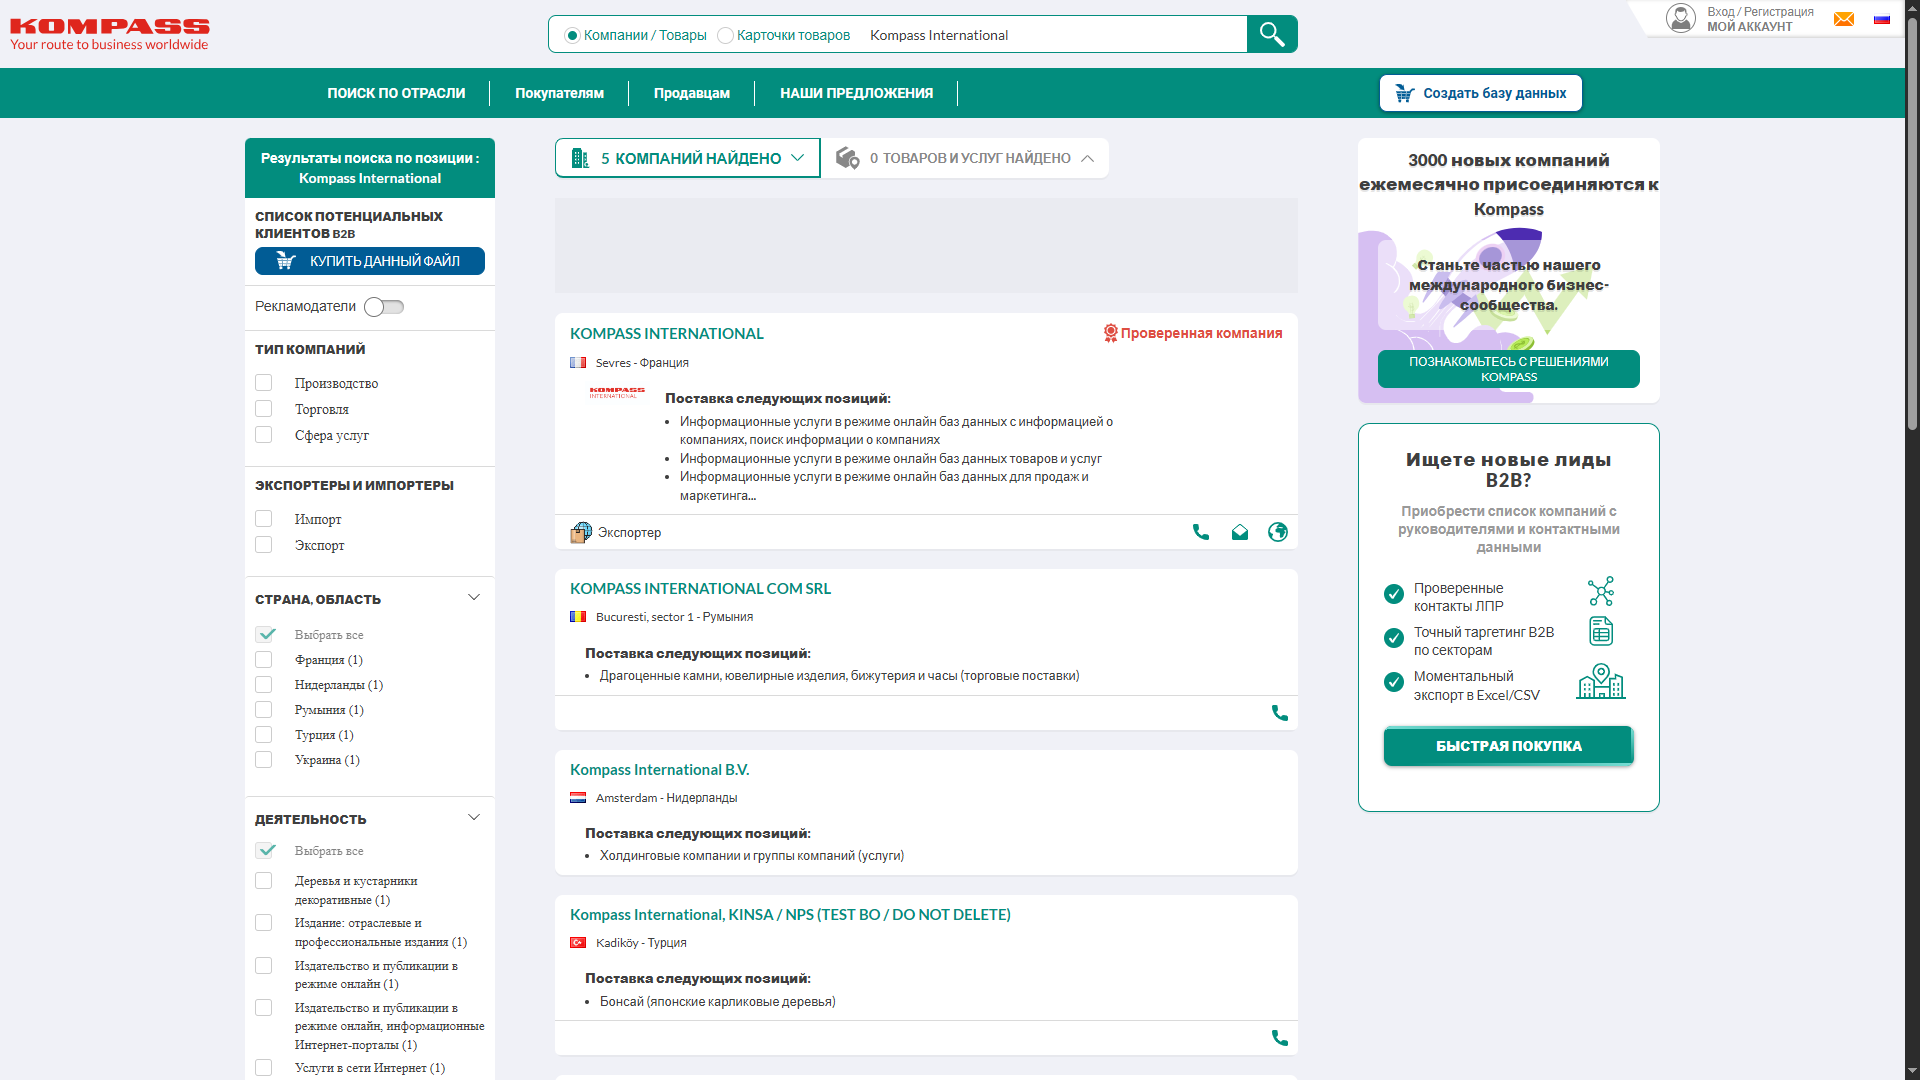Toggle the Рекламодатели switch
Image resolution: width=1920 pixels, height=1080 pixels.
click(x=384, y=307)
